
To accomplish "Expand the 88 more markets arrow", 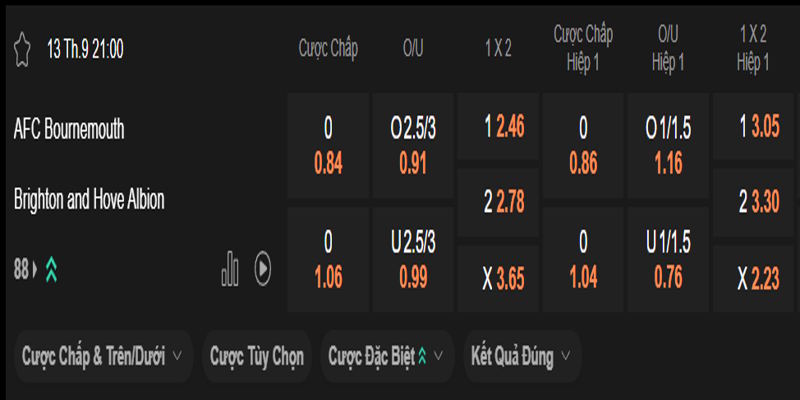I will 34,269.
